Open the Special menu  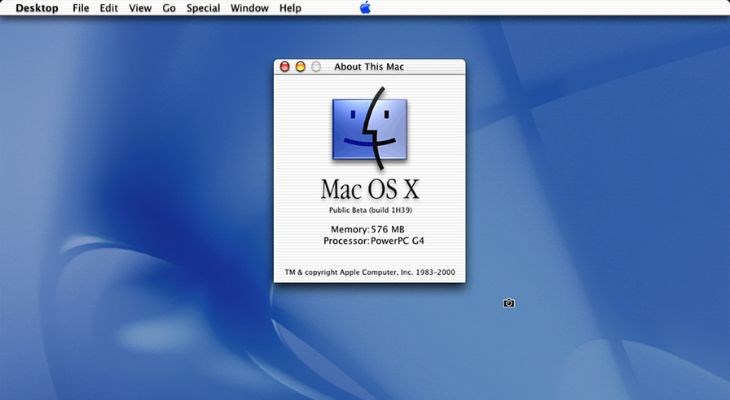click(203, 8)
